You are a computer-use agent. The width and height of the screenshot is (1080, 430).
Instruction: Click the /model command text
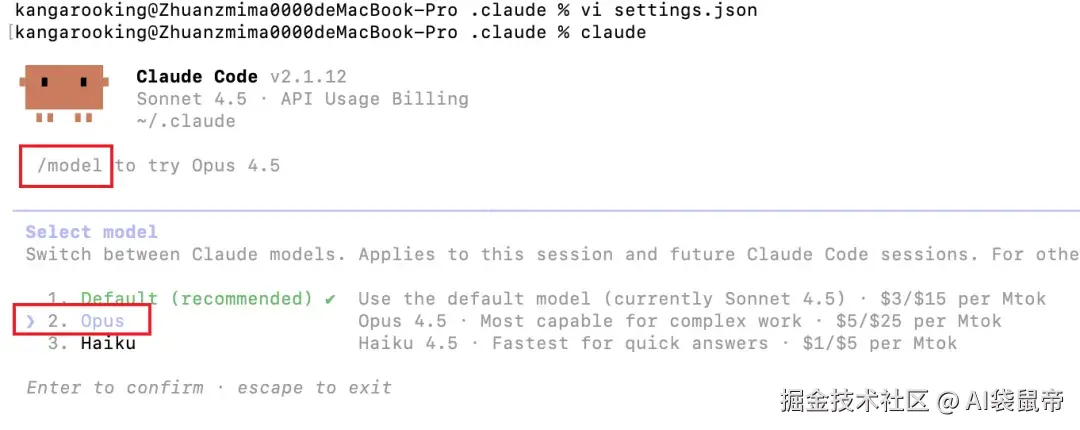70,165
